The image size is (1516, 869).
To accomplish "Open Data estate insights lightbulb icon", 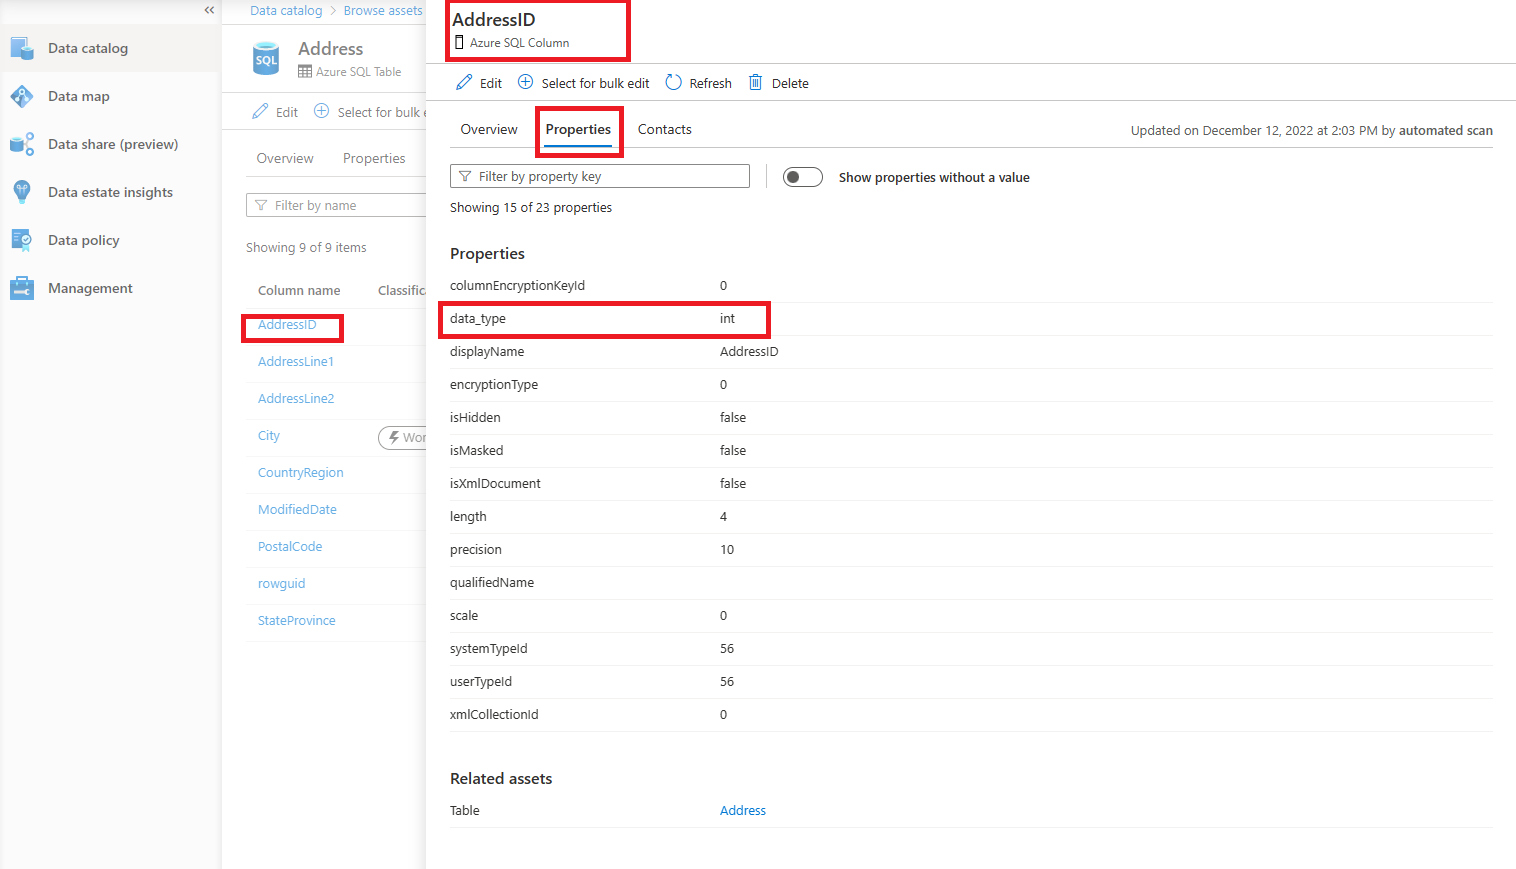I will [x=22, y=192].
